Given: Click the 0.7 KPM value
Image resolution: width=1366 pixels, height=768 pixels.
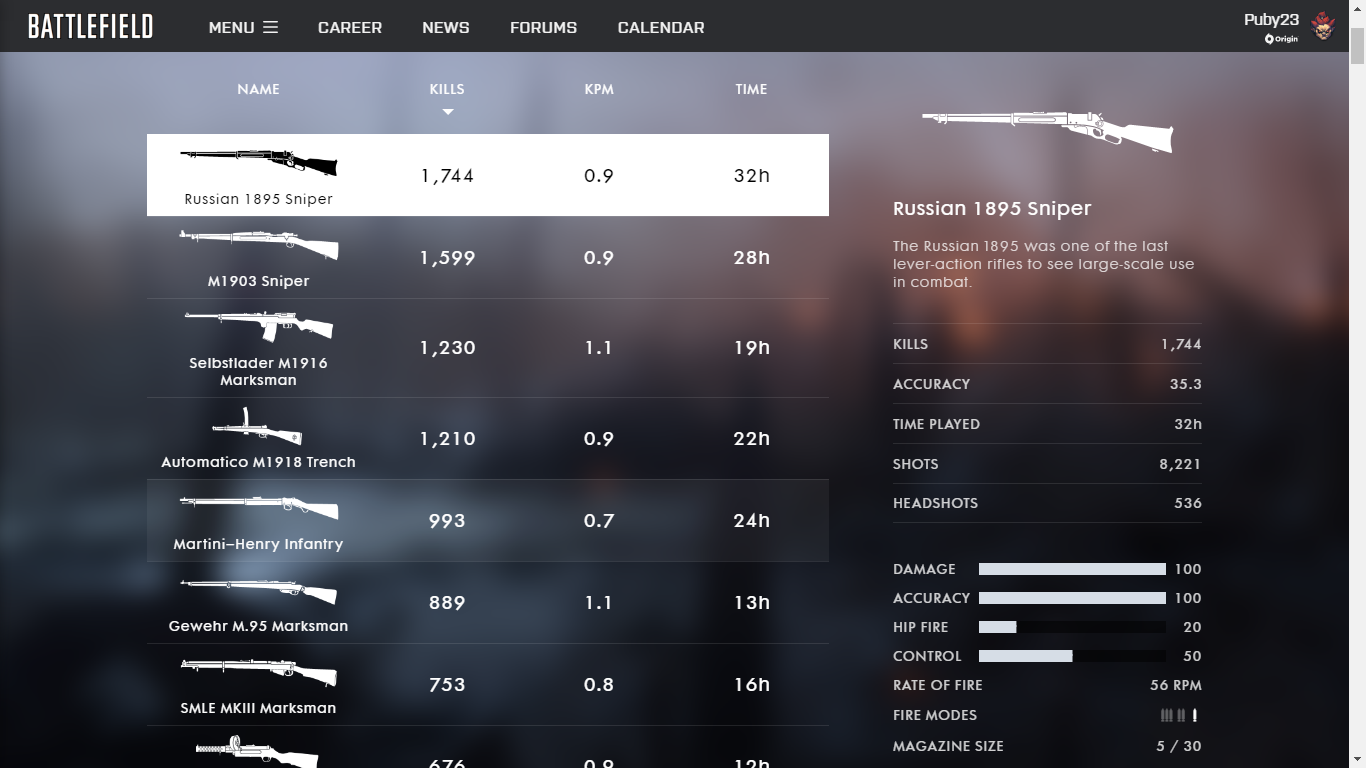Looking at the screenshot, I should (599, 521).
